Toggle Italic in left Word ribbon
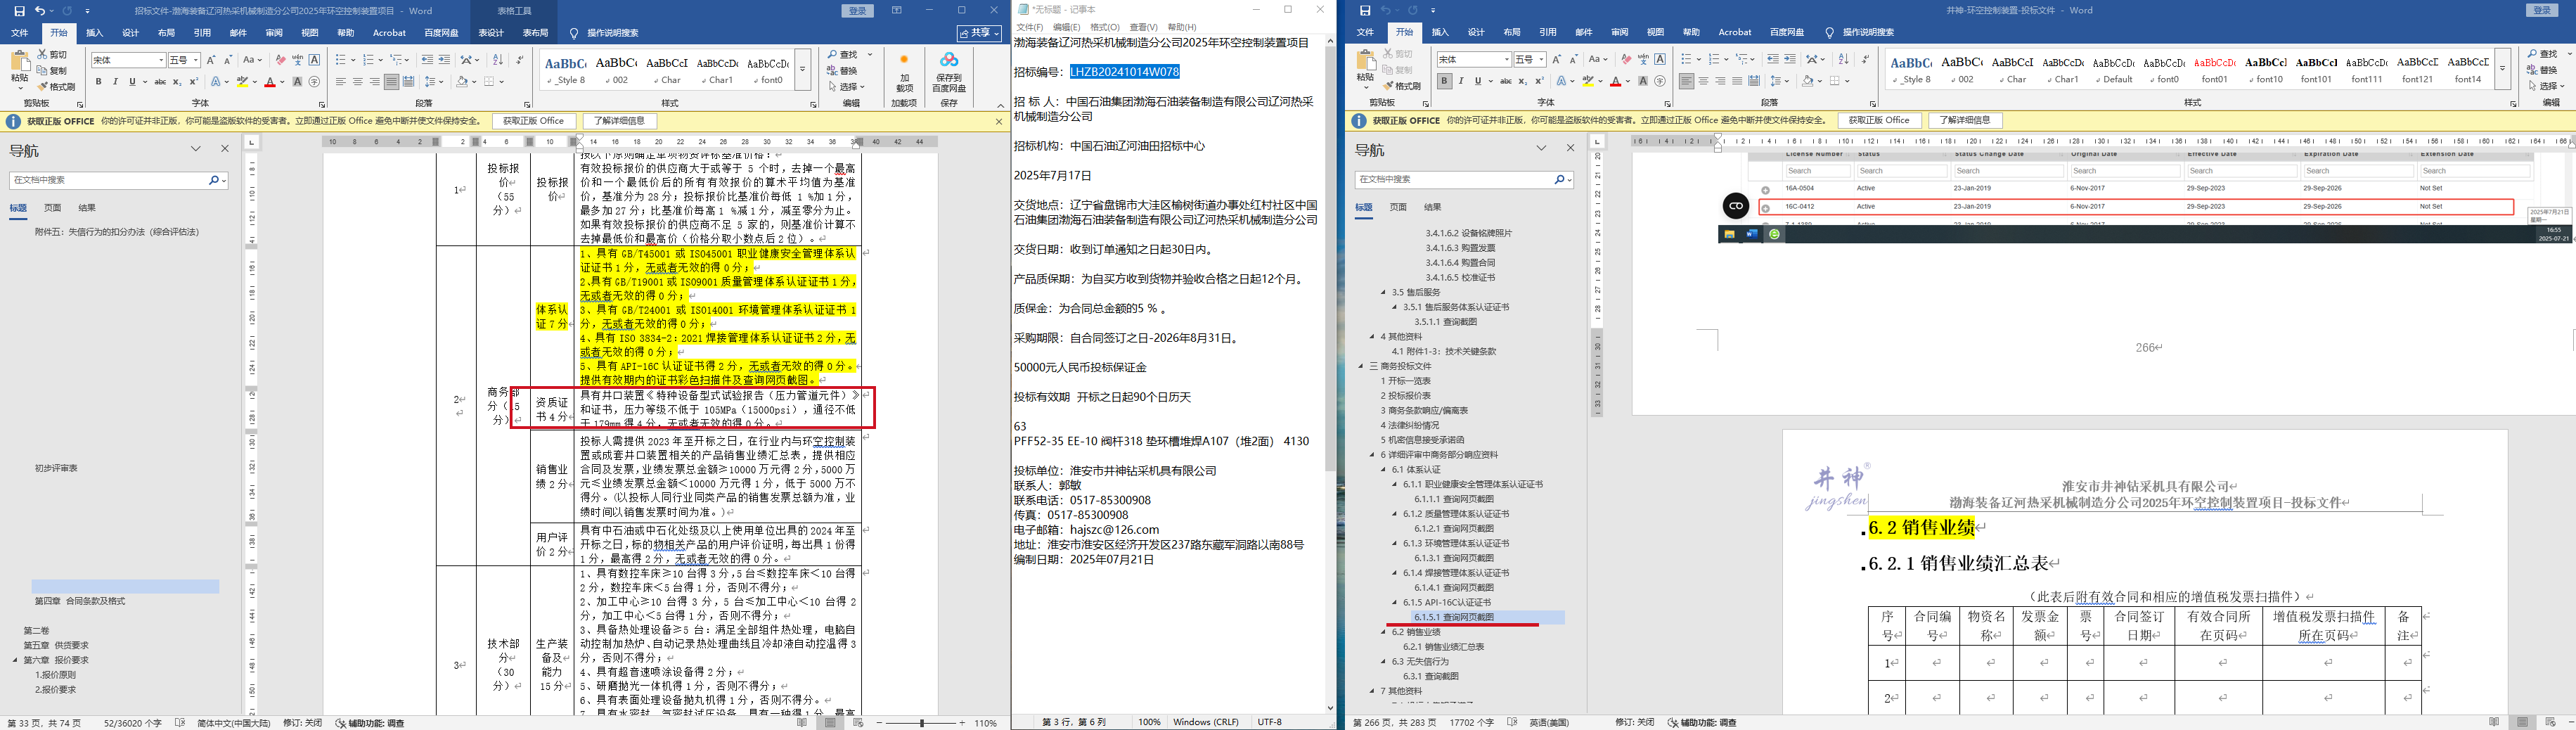Viewport: 2576px width, 730px height. pos(115,82)
